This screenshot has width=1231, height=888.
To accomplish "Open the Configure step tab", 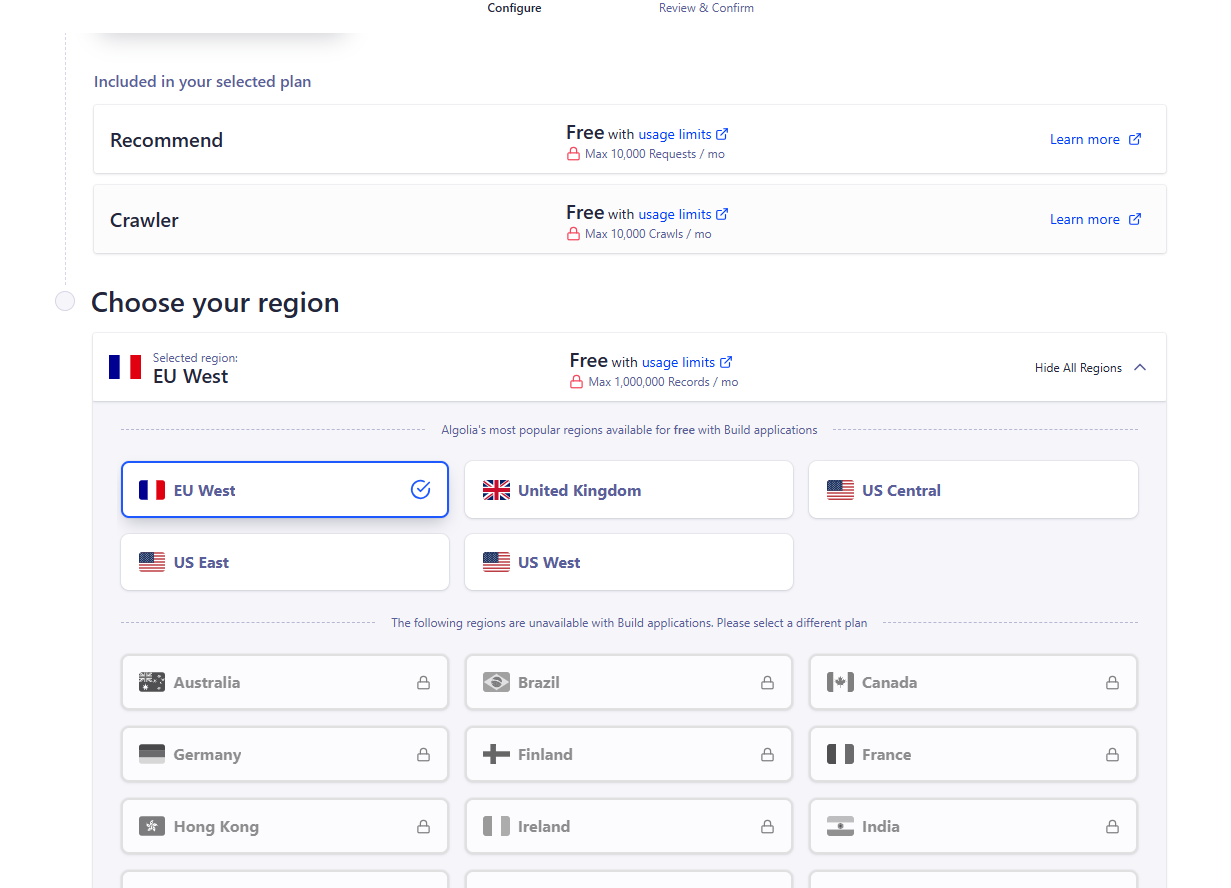I will pos(514,8).
